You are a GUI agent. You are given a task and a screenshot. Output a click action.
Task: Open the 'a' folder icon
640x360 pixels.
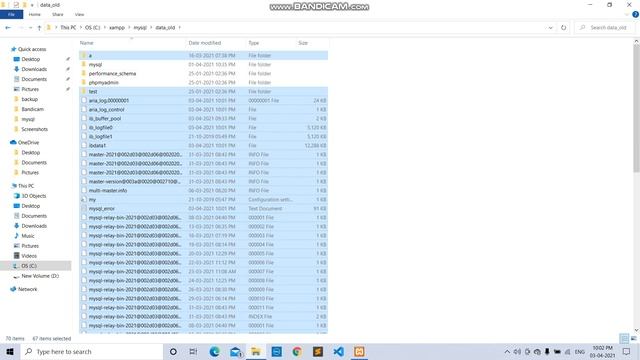(x=84, y=55)
